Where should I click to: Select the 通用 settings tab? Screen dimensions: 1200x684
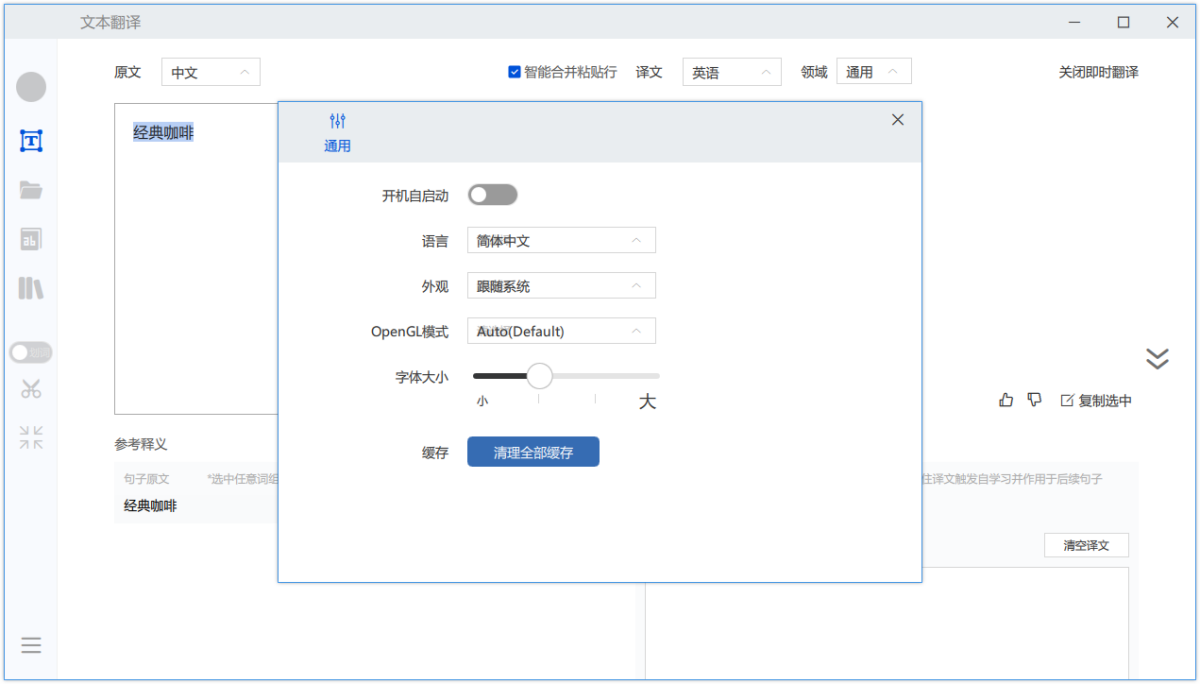[x=337, y=132]
